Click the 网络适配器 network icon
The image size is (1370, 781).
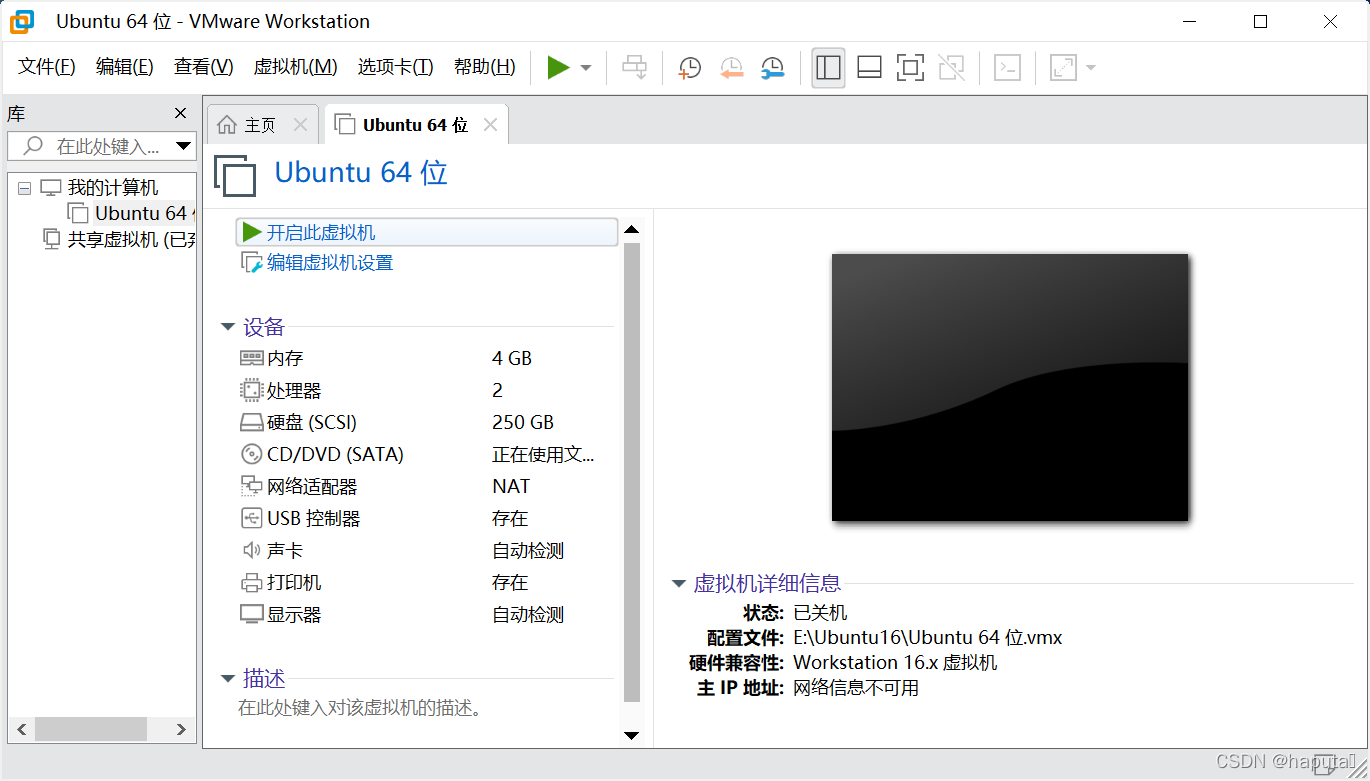(x=251, y=486)
